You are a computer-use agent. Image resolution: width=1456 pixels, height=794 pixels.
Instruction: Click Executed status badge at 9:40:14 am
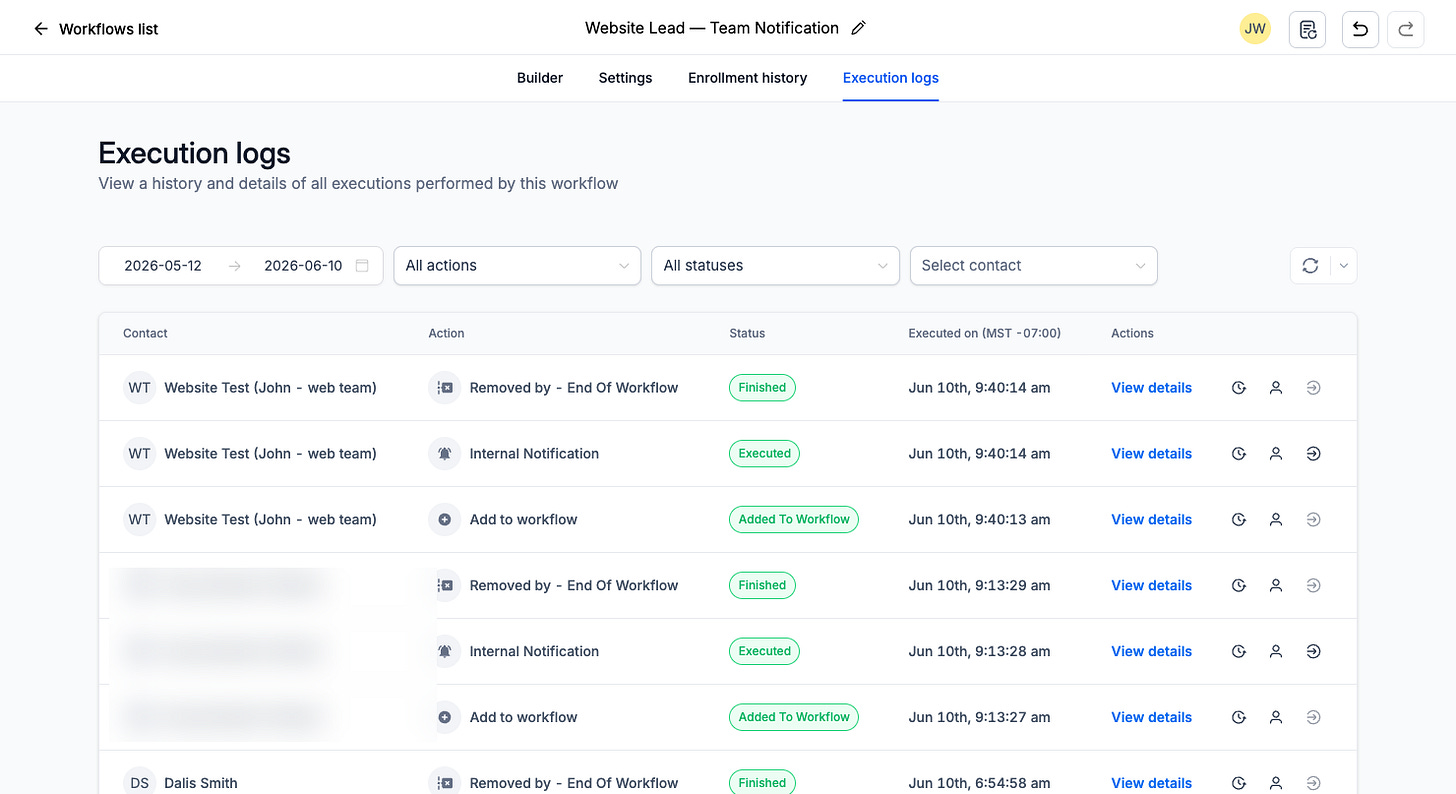[x=765, y=454]
